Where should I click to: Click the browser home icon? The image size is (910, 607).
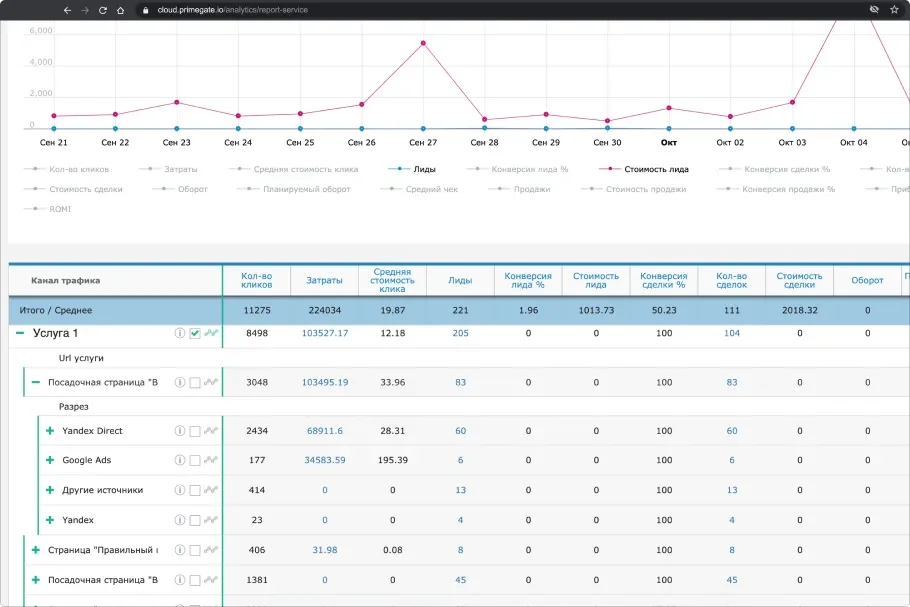coord(121,10)
